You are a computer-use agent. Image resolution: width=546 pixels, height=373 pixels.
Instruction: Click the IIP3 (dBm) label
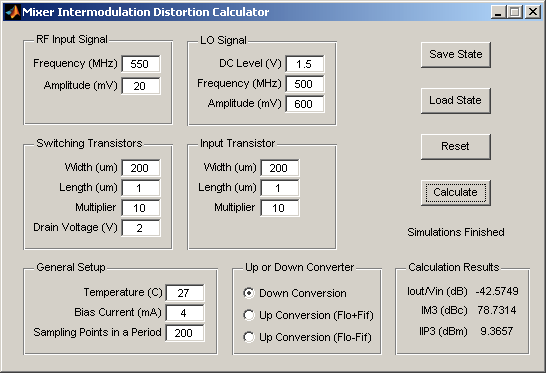[x=443, y=331]
